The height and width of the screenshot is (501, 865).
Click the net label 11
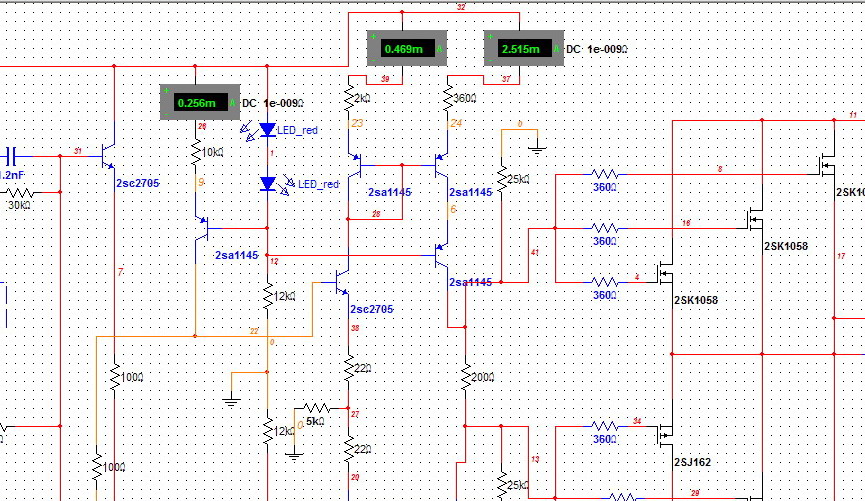pyautogui.click(x=853, y=115)
